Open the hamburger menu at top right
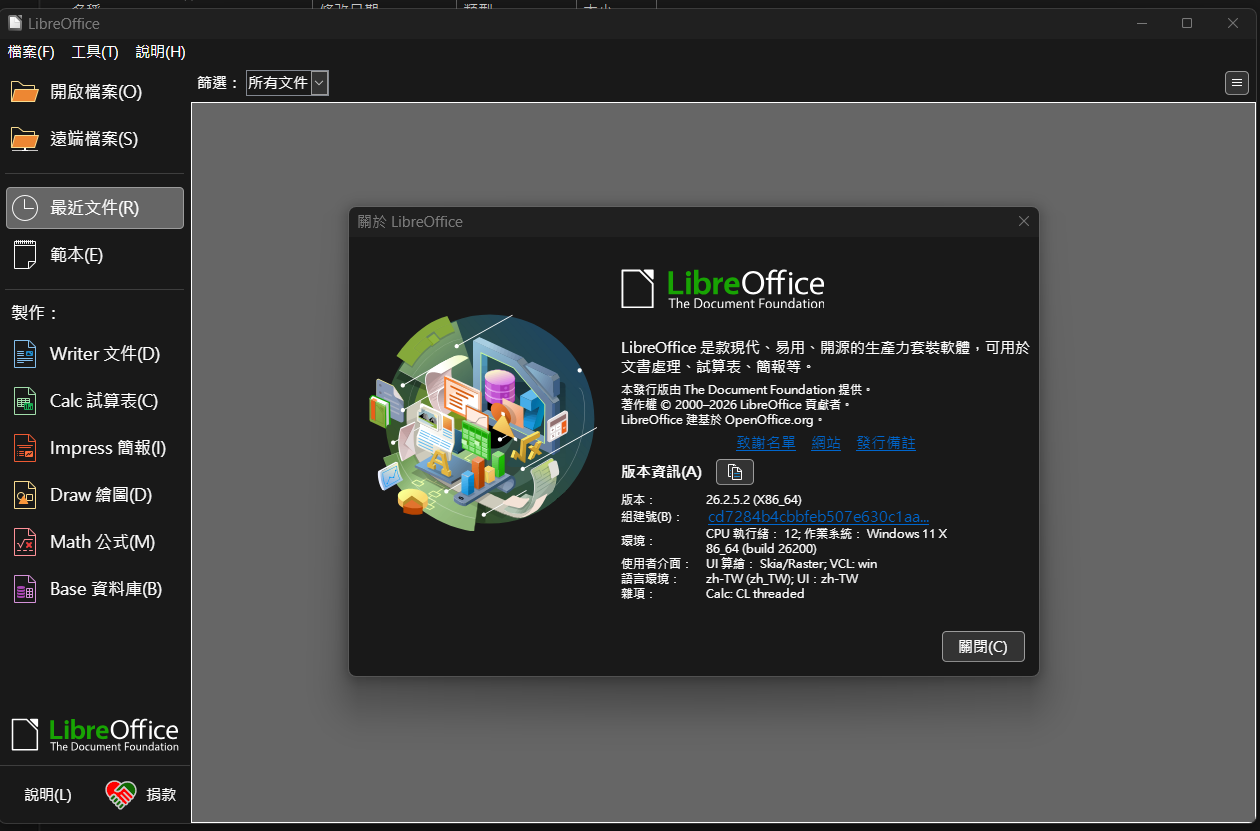Image resolution: width=1260 pixels, height=831 pixels. (1237, 83)
